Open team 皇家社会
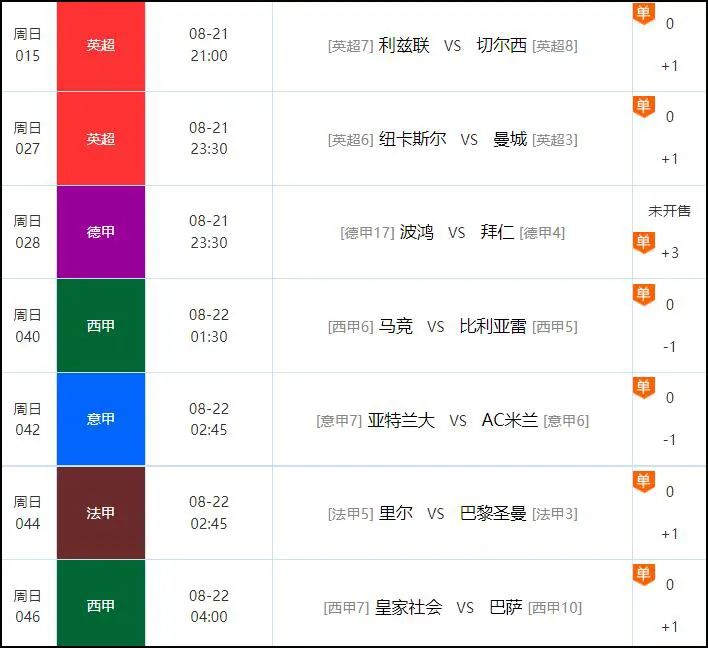The height and width of the screenshot is (648, 708). click(x=408, y=607)
